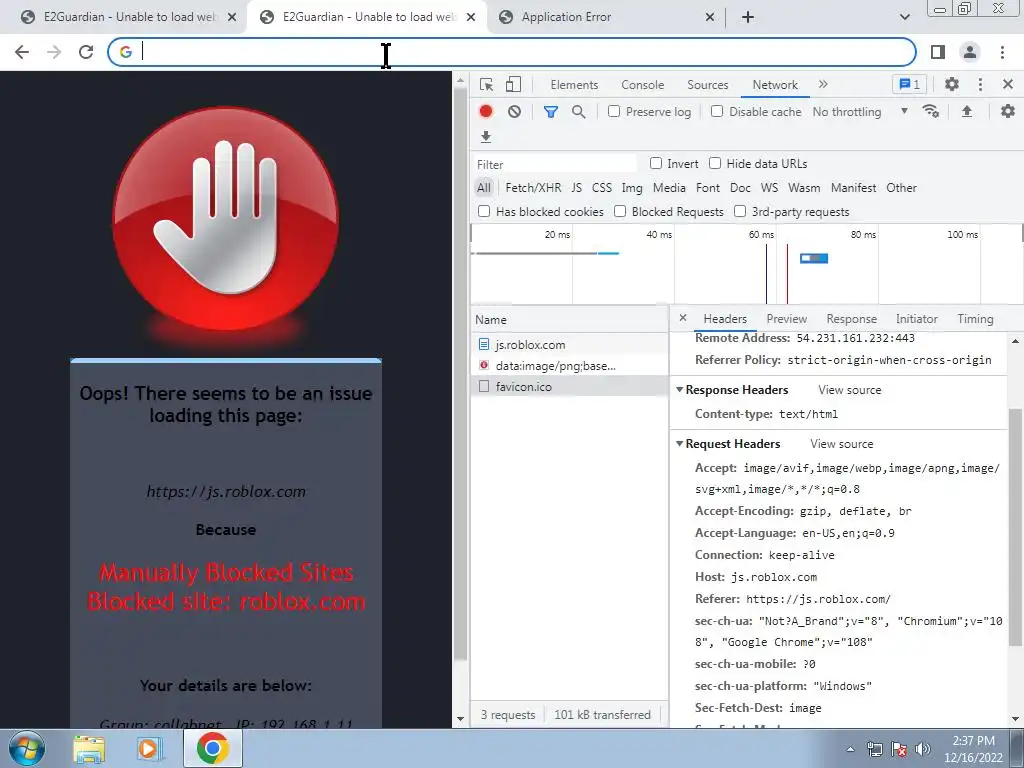View source of Request Headers

tap(842, 444)
